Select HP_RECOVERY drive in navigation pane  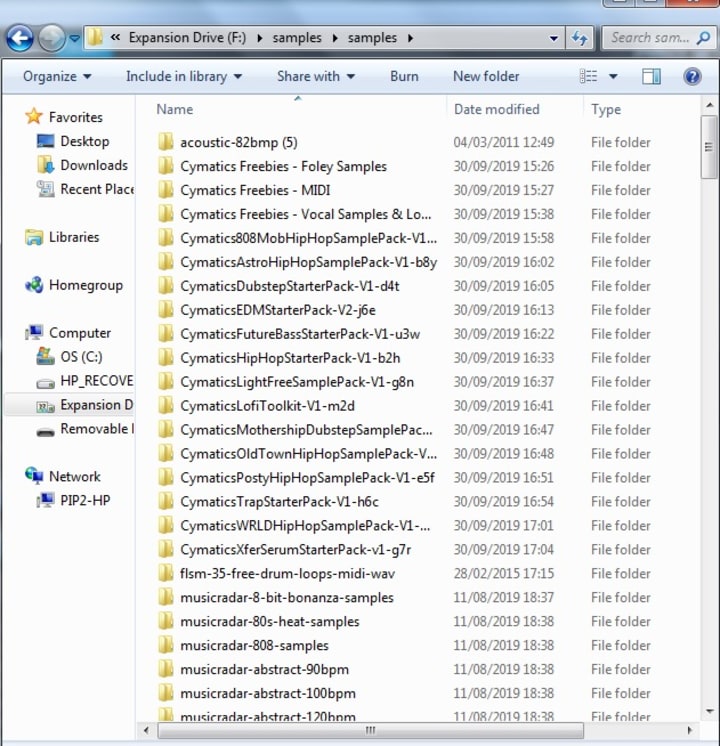(x=96, y=381)
